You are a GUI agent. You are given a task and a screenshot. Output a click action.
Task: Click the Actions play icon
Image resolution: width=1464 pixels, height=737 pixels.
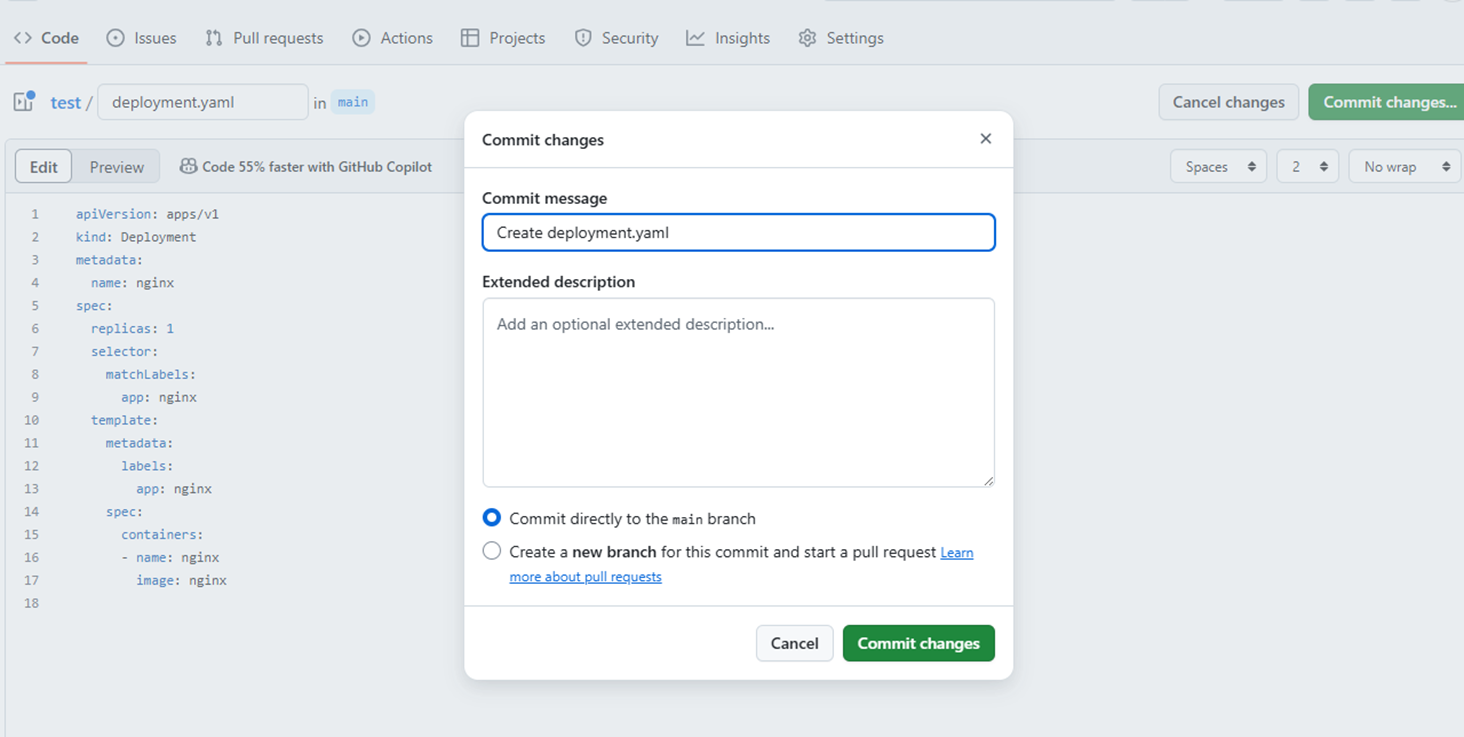[x=361, y=38]
